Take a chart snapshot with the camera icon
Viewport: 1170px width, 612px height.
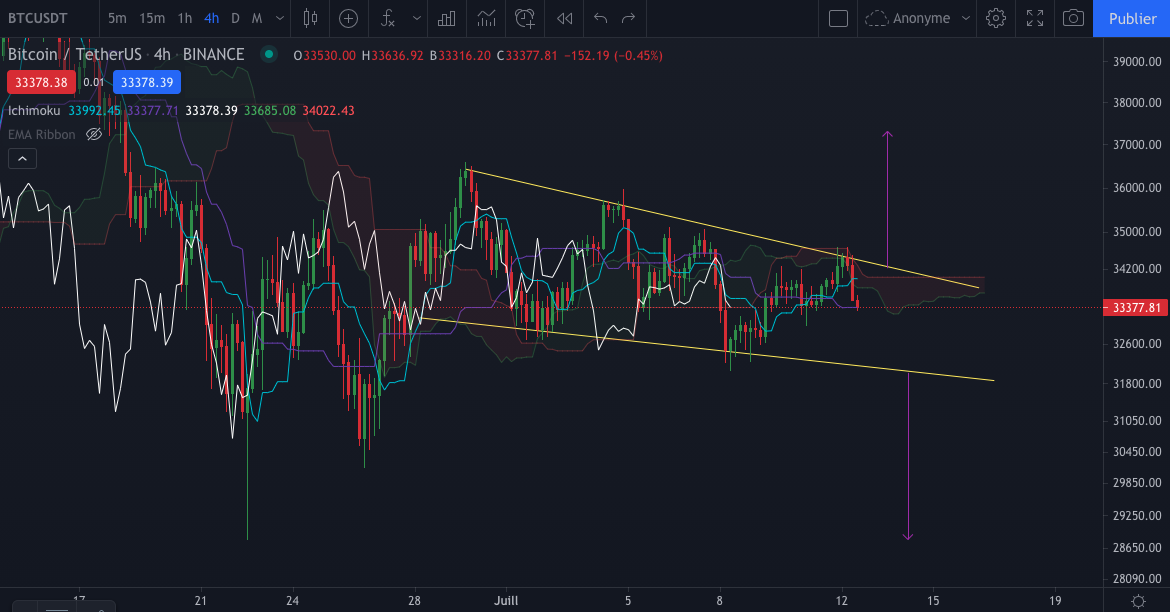1075,18
